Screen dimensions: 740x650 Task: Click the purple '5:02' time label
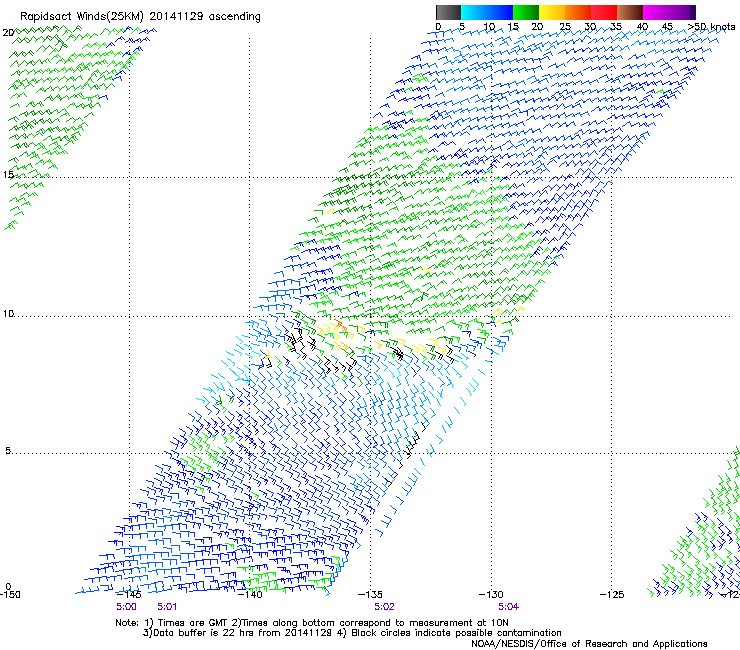[x=384, y=607]
